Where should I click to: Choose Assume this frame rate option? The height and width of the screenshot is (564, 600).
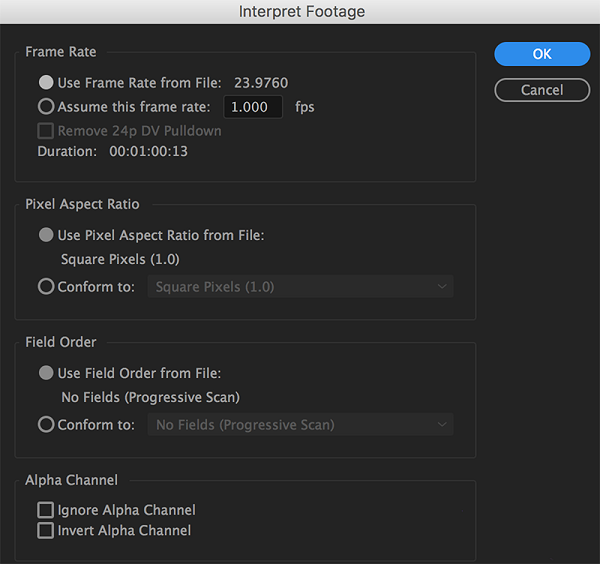point(46,106)
